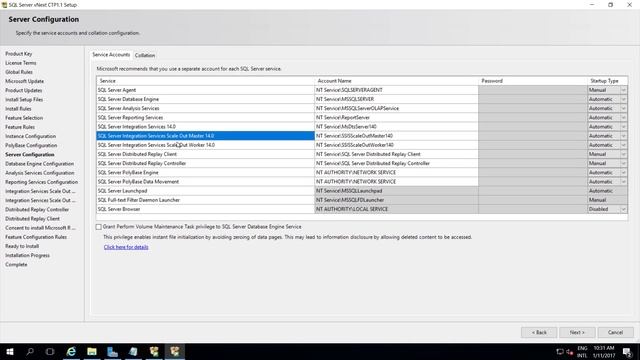The height and width of the screenshot is (360, 640).
Task: Click Reporting Services Configuration step in sidebar
Action: coord(42,182)
